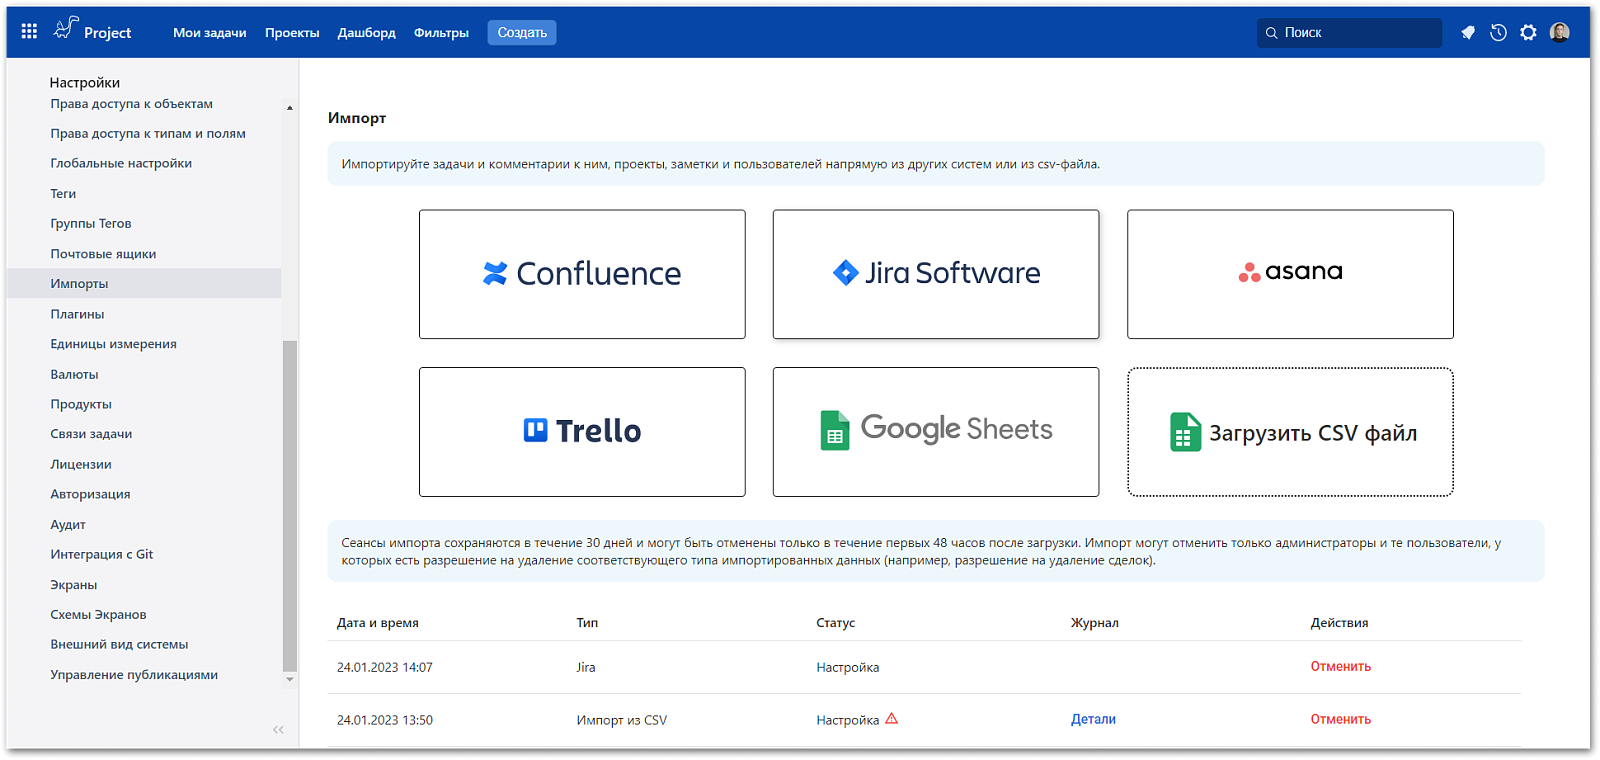Open Права доступа к объектам settings

pyautogui.click(x=132, y=104)
